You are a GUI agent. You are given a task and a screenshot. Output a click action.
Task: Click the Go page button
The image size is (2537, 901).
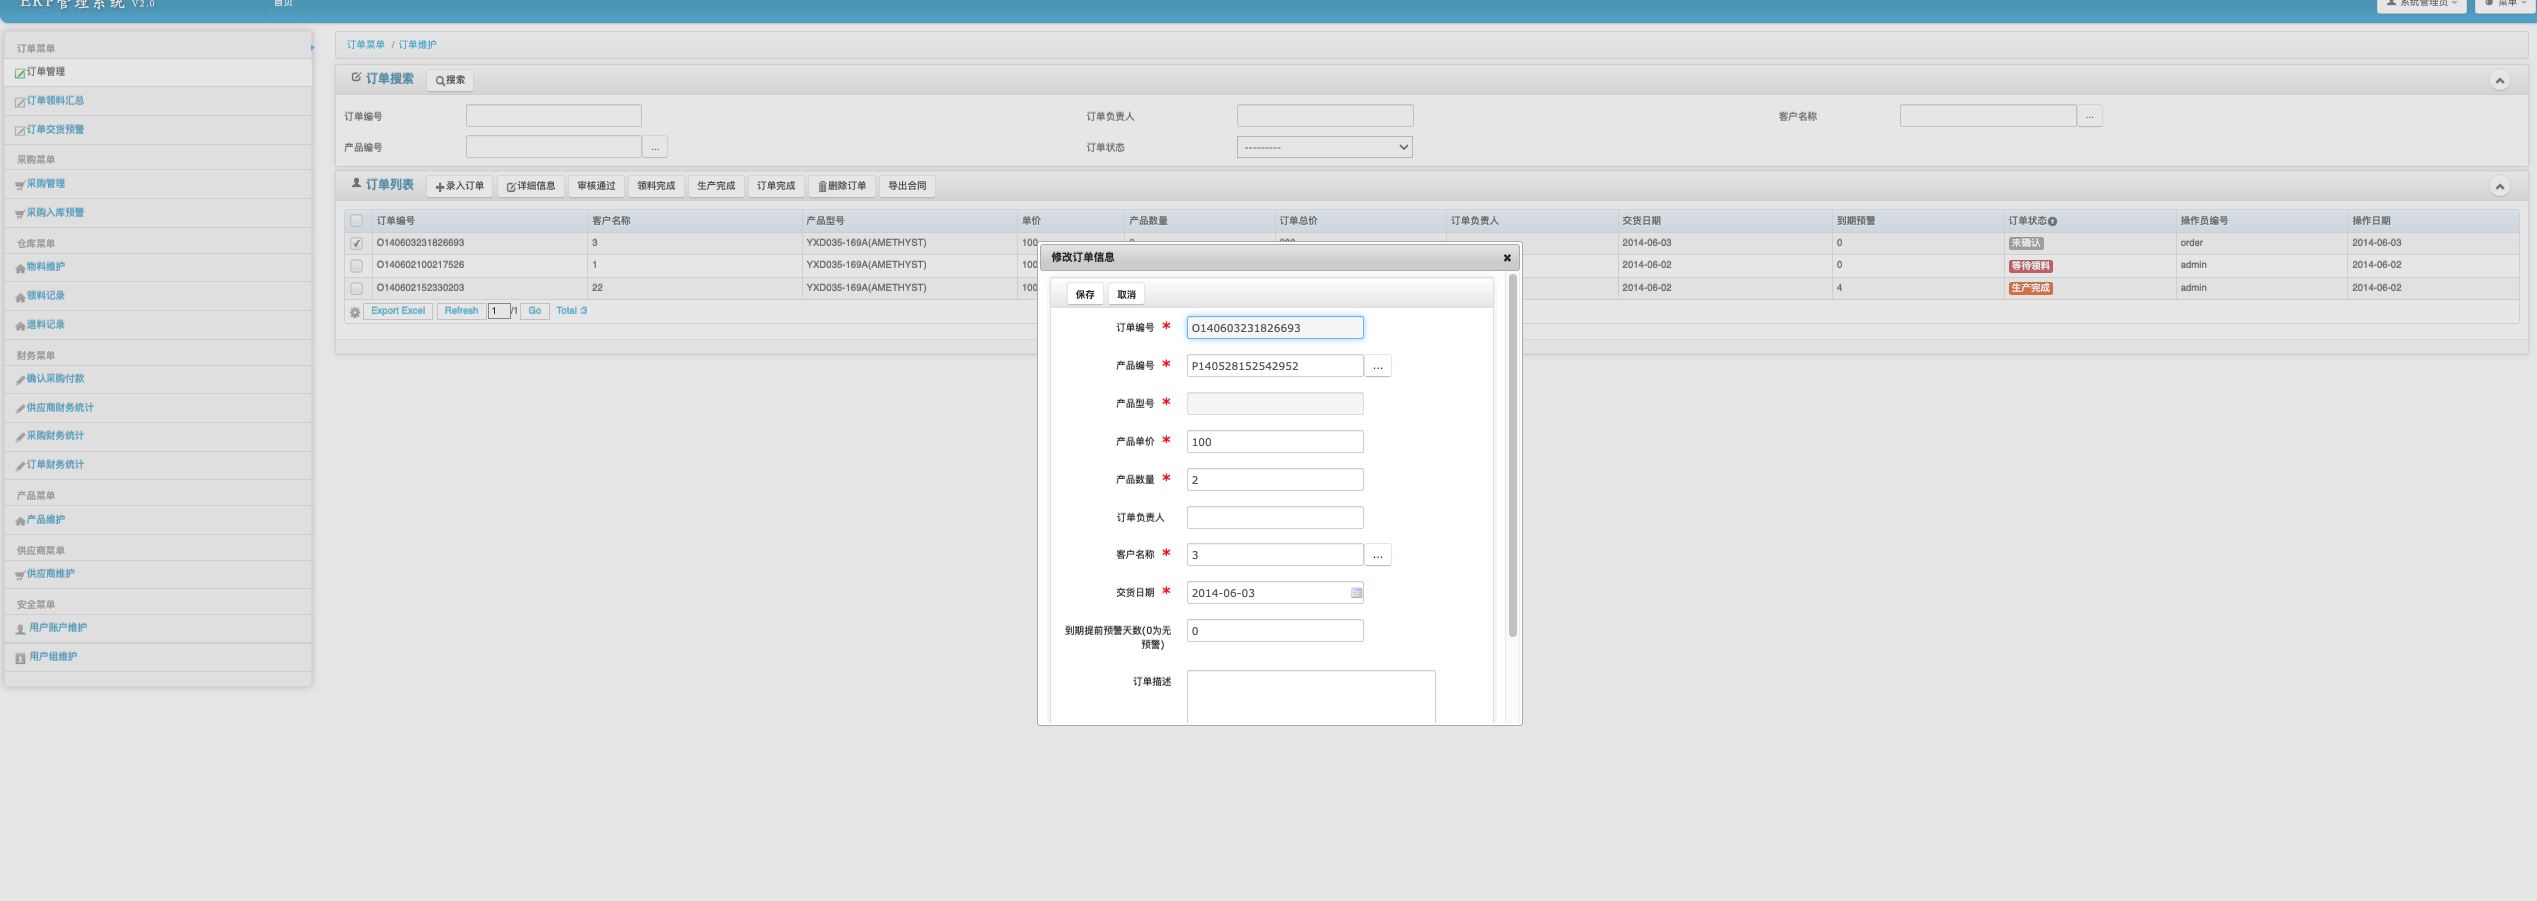click(x=535, y=311)
